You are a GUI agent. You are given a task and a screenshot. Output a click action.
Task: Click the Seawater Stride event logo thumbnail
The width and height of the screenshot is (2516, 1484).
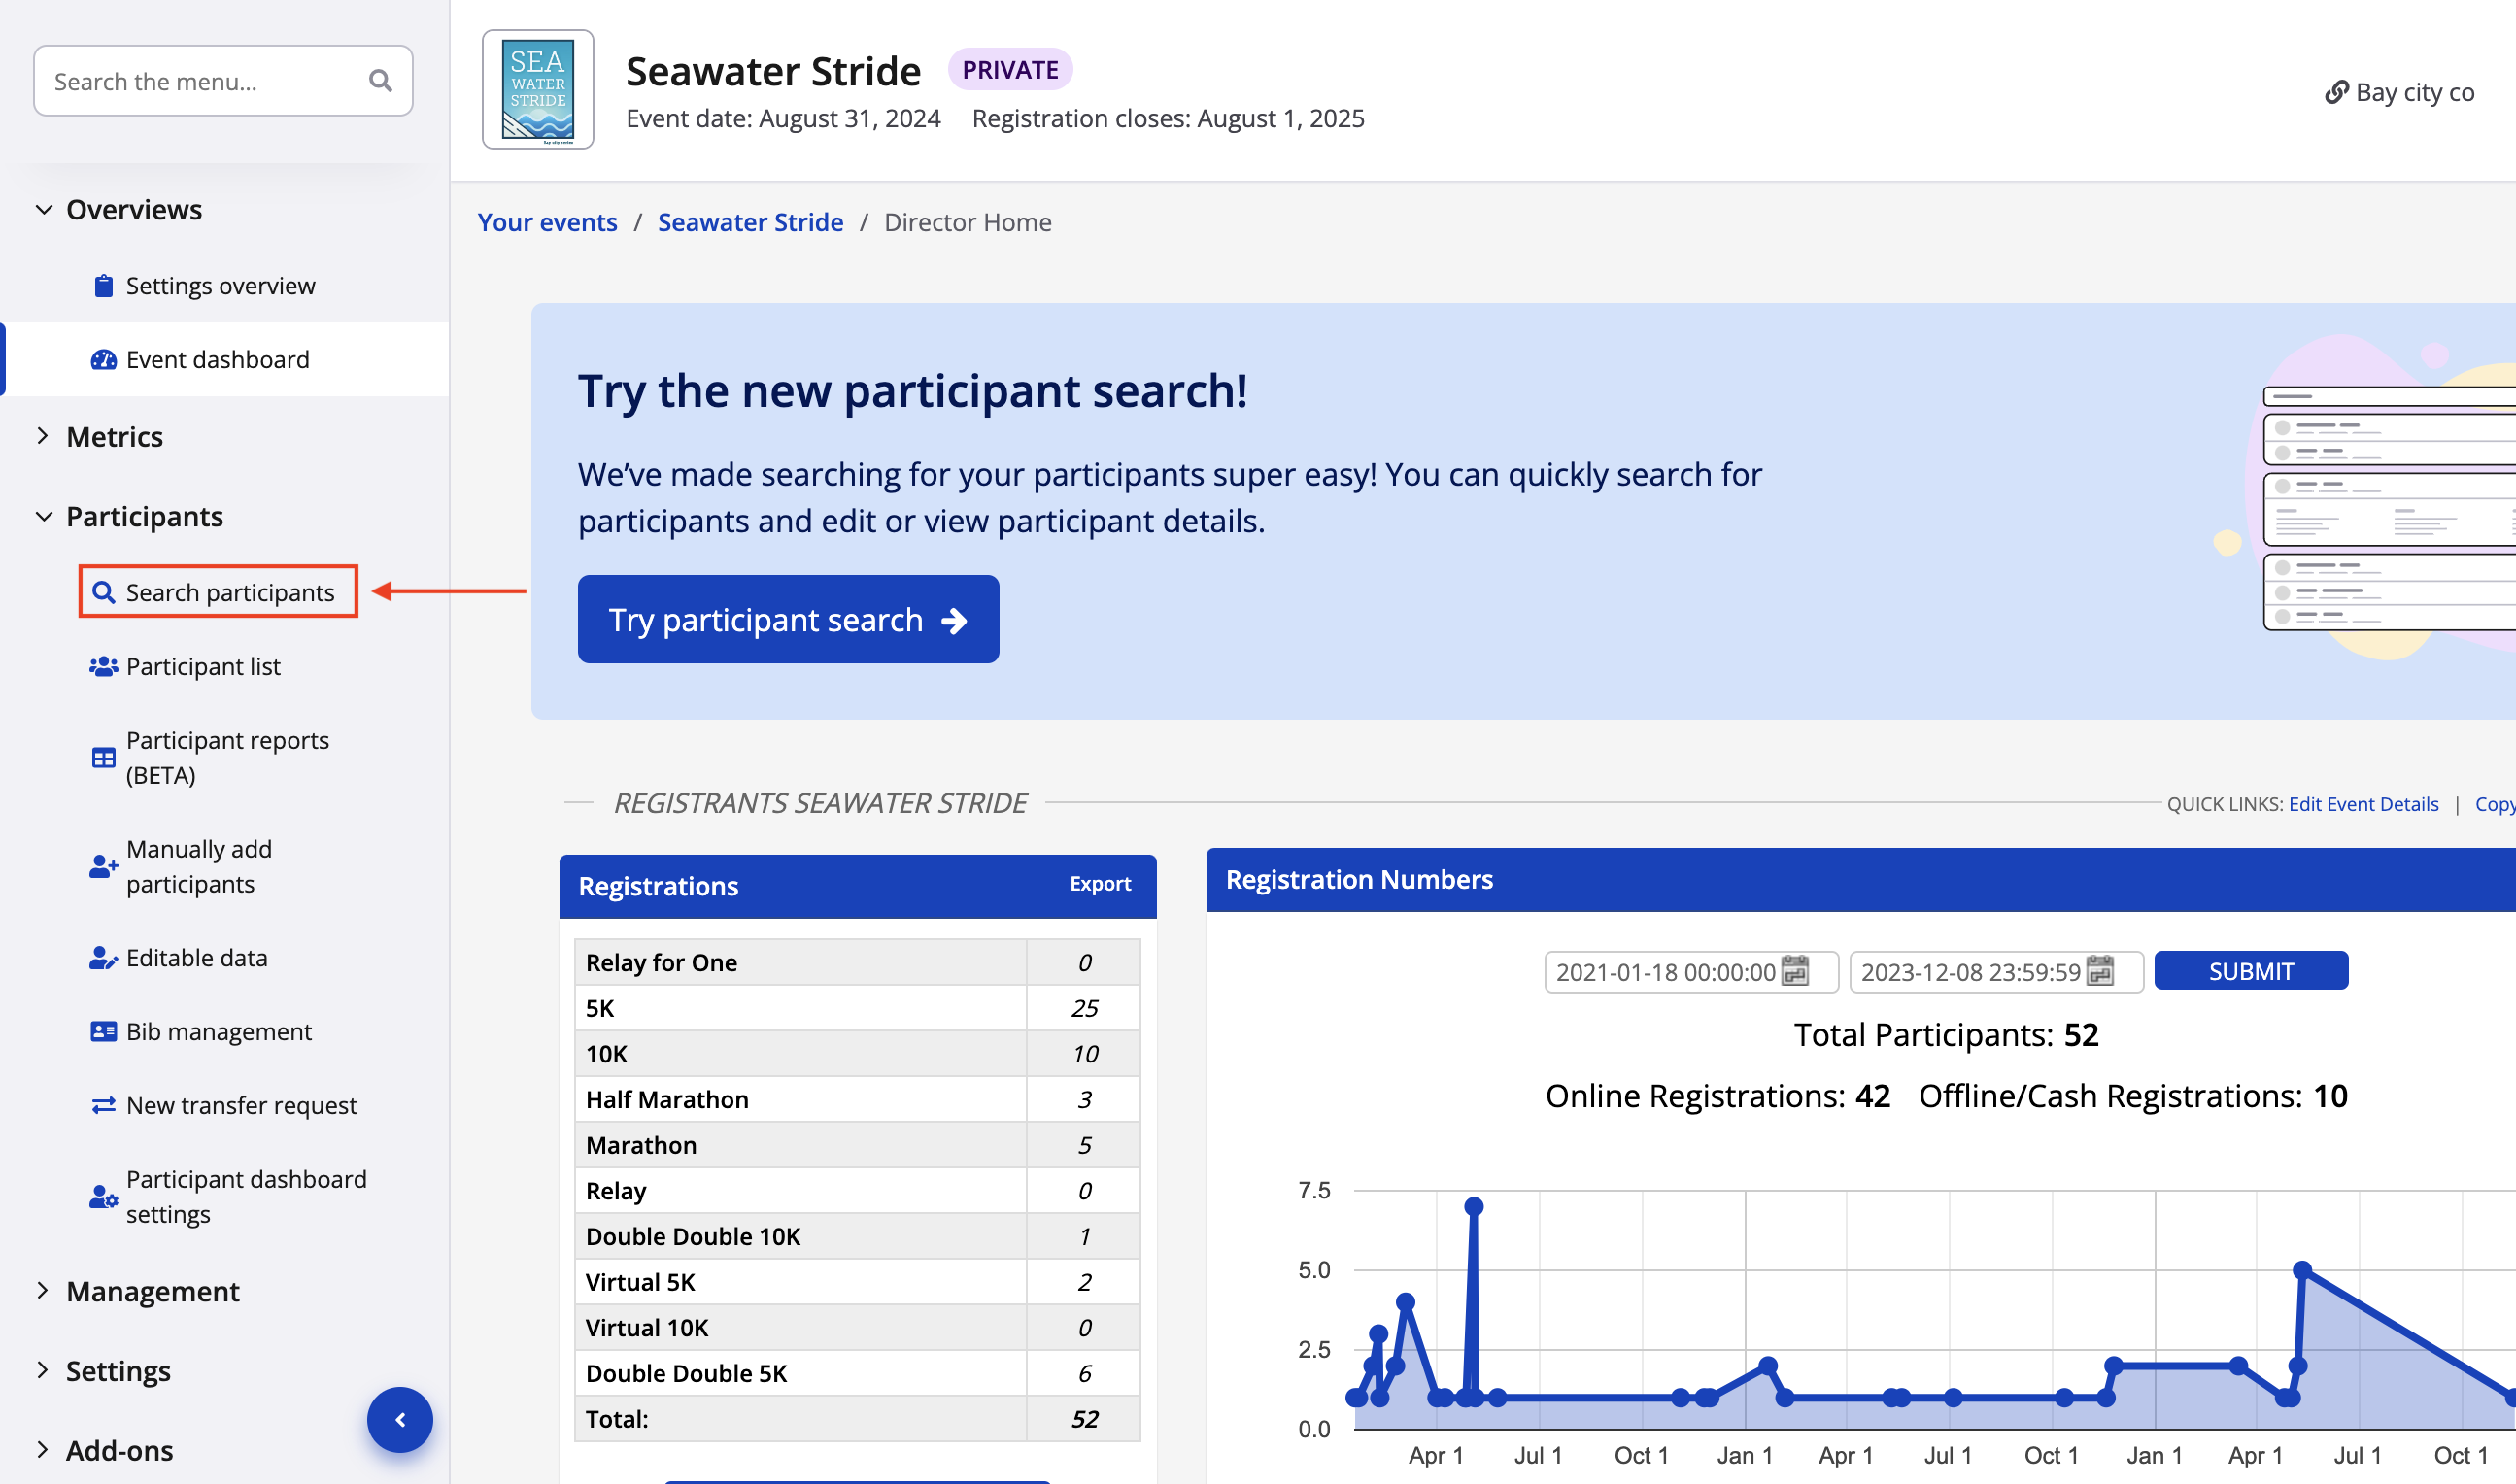click(x=538, y=89)
